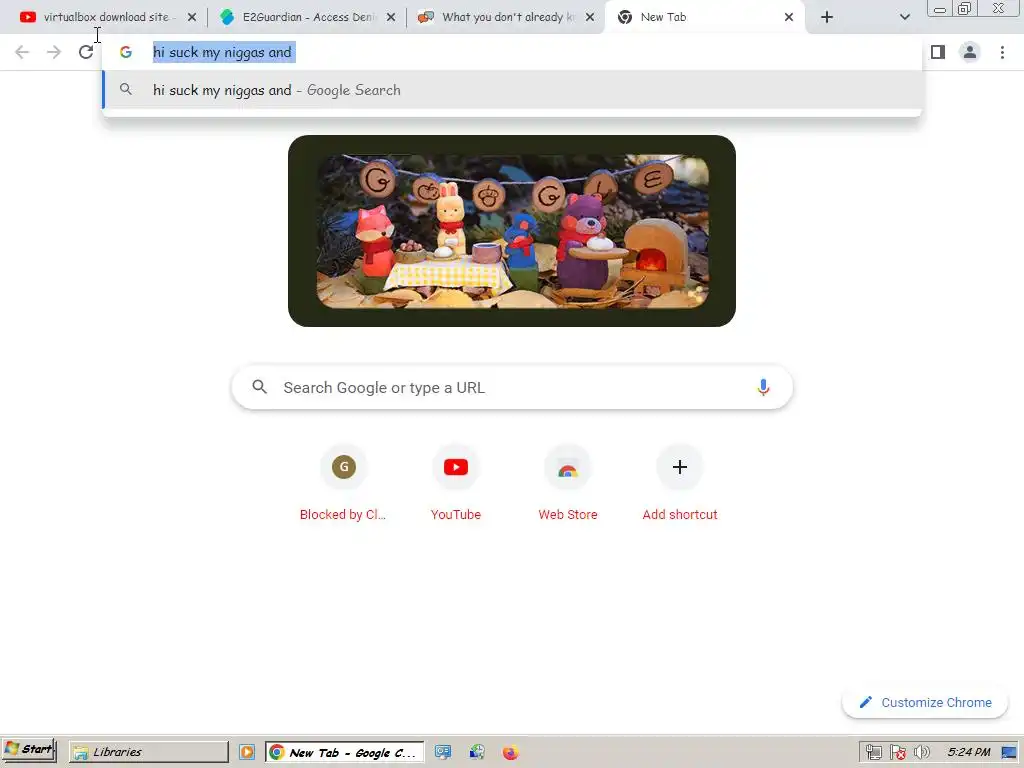This screenshot has width=1024, height=768.
Task: Open the Web Store shortcut
Action: [568, 485]
